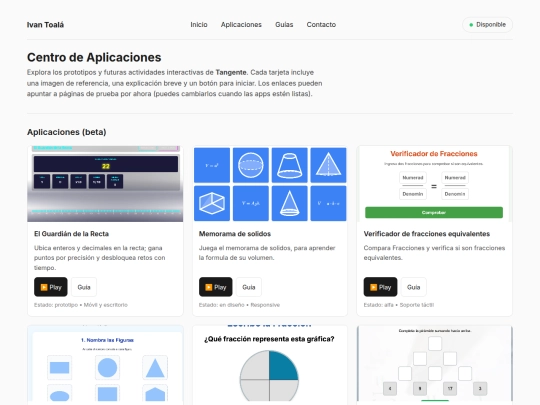Click 'Estado: en diseño • Responsive' text
Screen dimensions: 540x405
click(239, 305)
